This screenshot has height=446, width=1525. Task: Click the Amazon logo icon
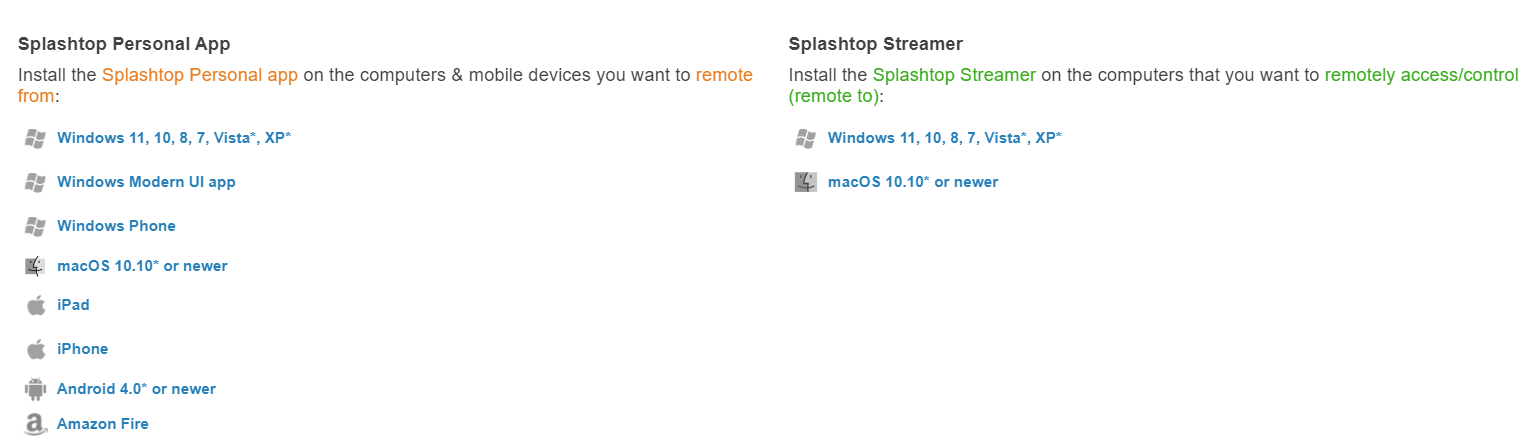(36, 424)
